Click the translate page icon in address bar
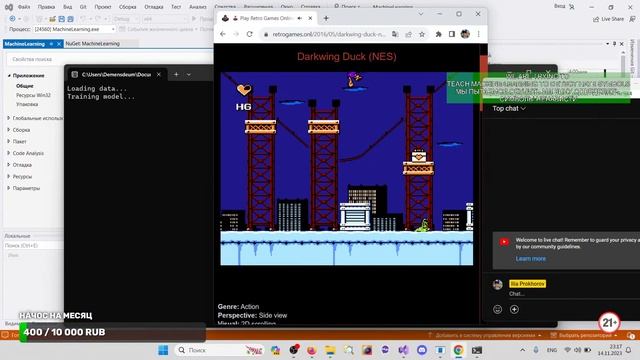This screenshot has height=360, width=640. tap(395, 34)
